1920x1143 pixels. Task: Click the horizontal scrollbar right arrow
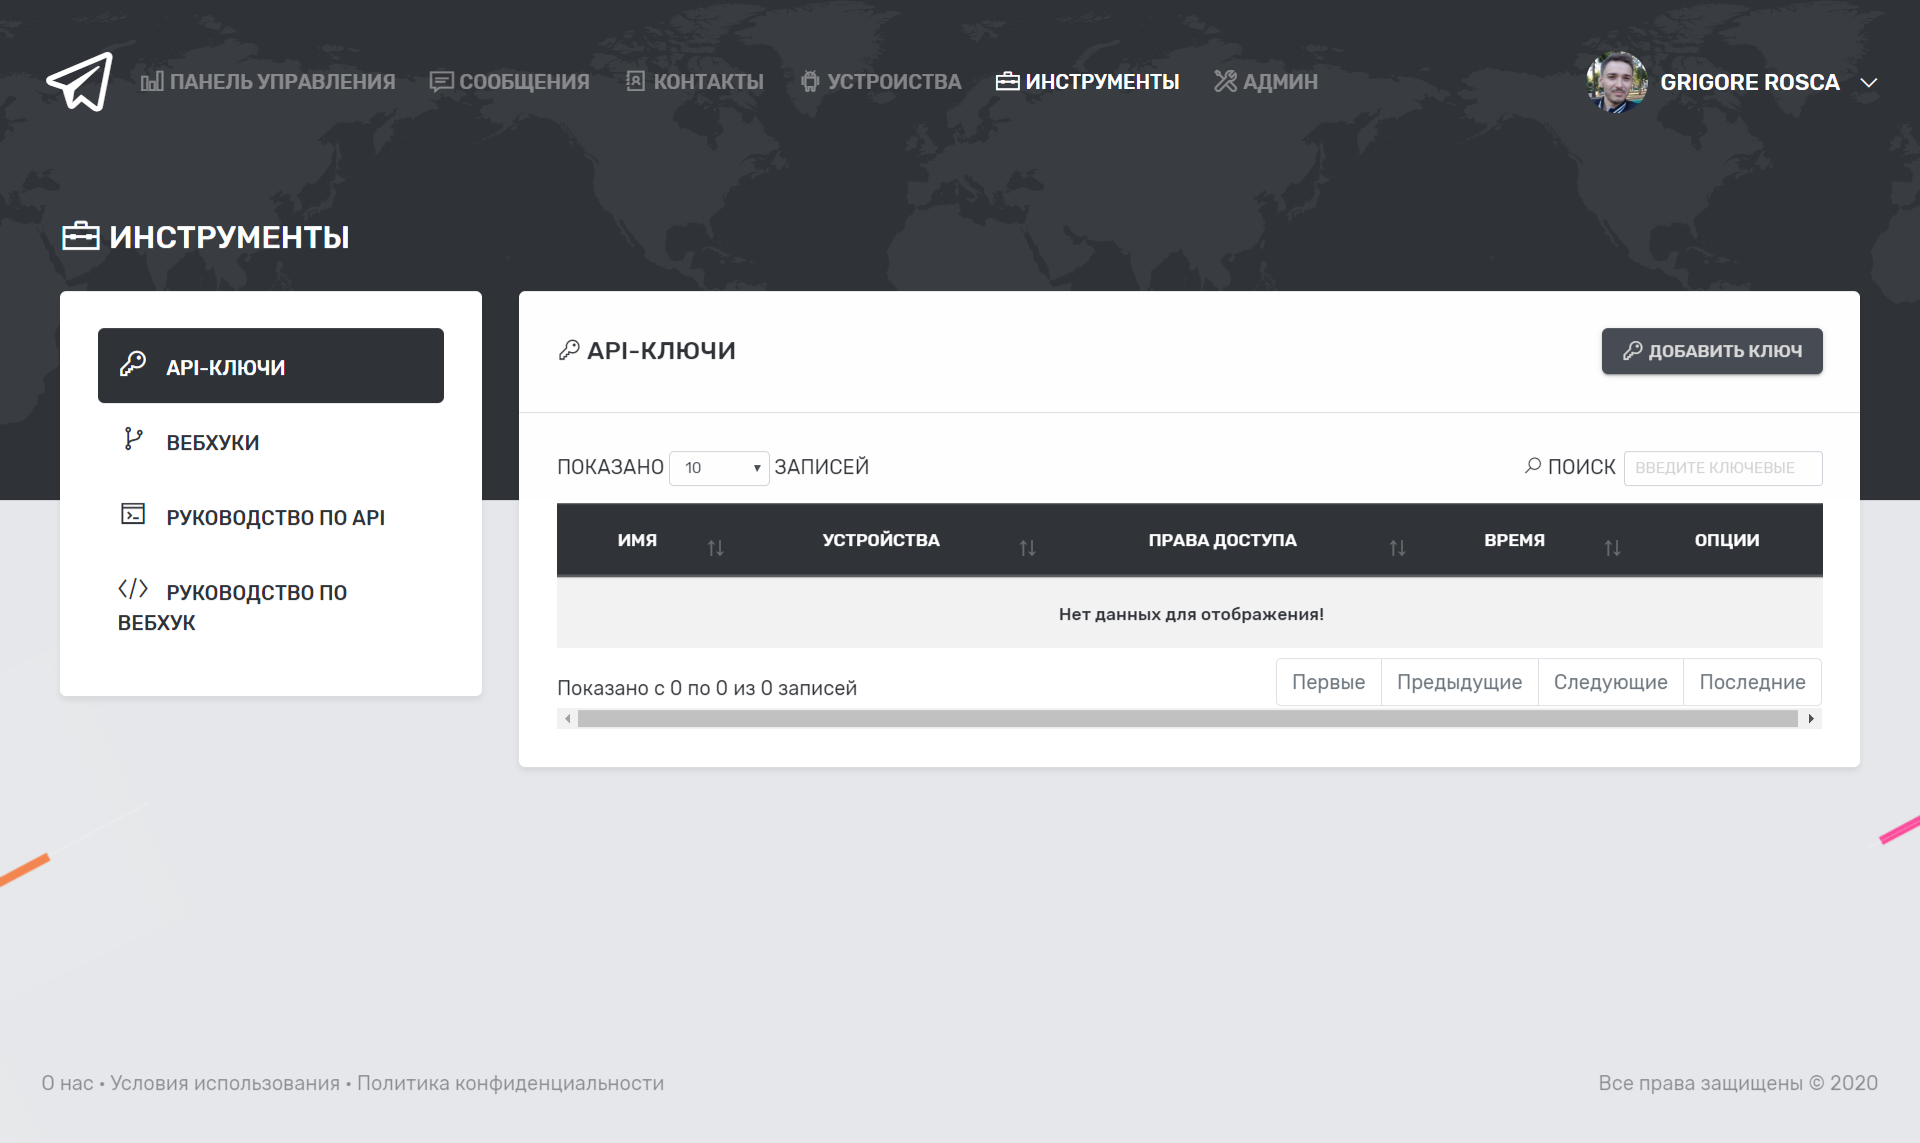1811,719
